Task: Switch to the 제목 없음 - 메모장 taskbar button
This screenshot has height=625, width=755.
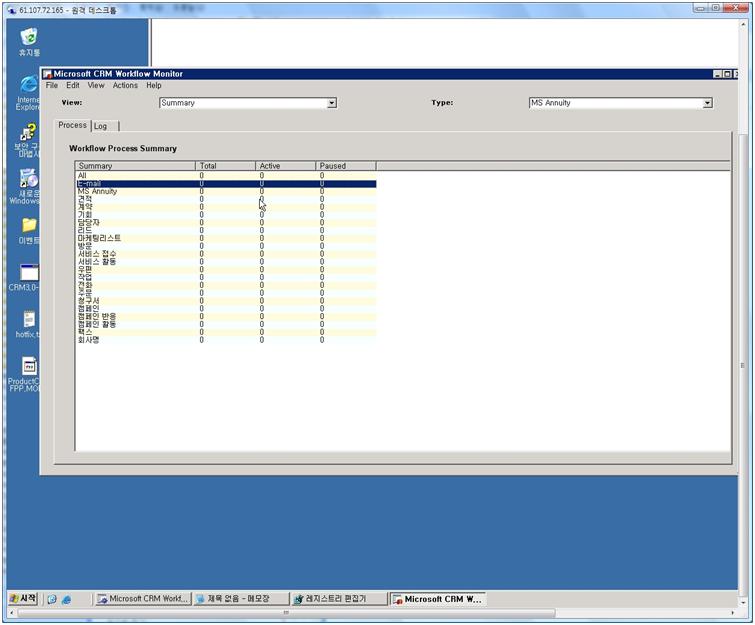Action: click(x=242, y=599)
